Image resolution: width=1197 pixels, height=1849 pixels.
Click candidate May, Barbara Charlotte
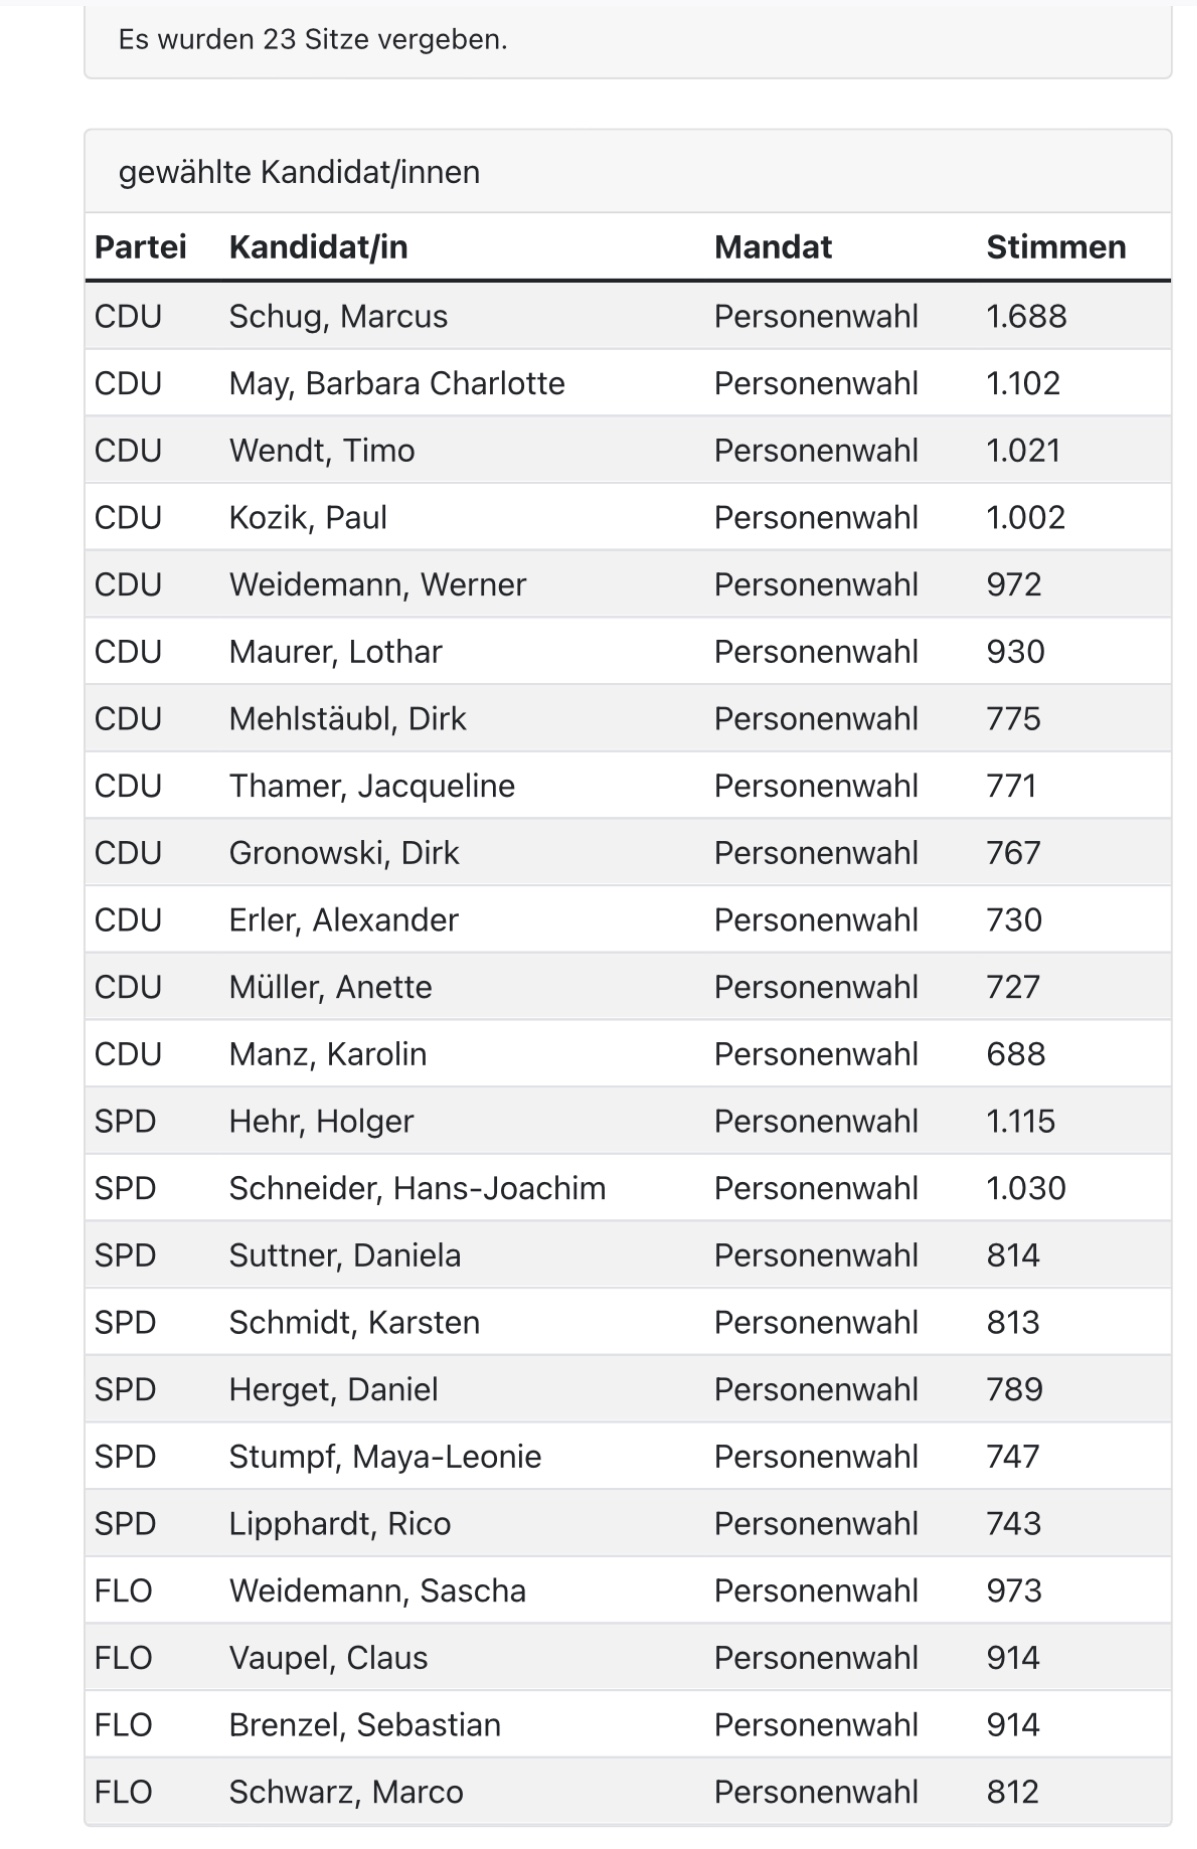(396, 383)
